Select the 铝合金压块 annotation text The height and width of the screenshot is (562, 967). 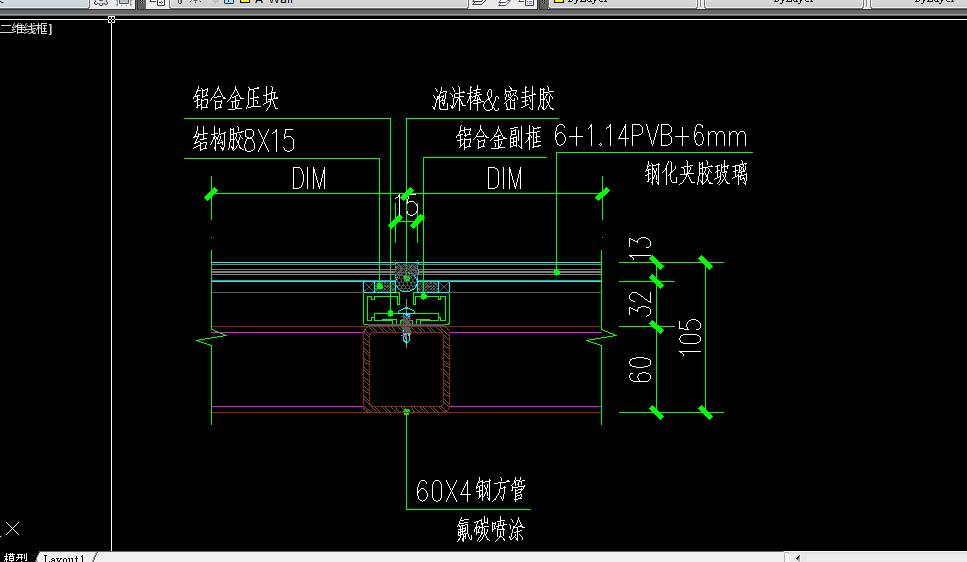pos(236,99)
